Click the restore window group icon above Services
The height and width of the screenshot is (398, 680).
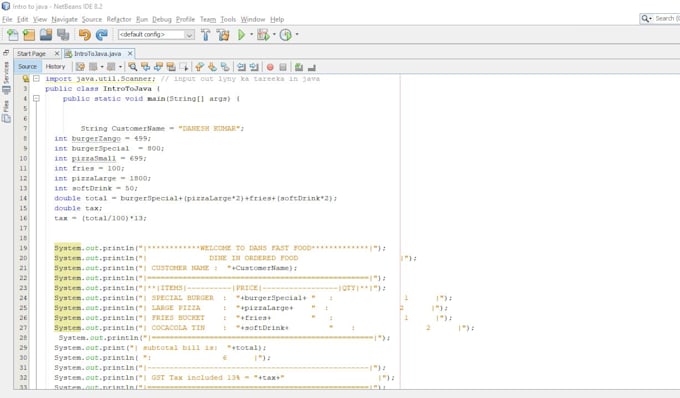point(6,53)
